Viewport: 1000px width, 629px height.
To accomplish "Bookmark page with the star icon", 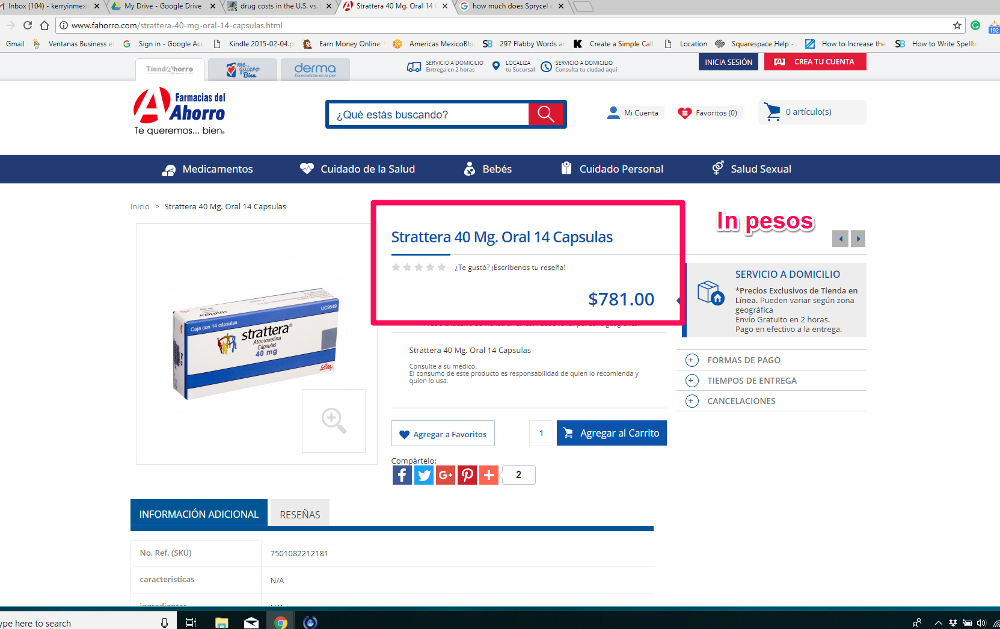I will point(957,26).
